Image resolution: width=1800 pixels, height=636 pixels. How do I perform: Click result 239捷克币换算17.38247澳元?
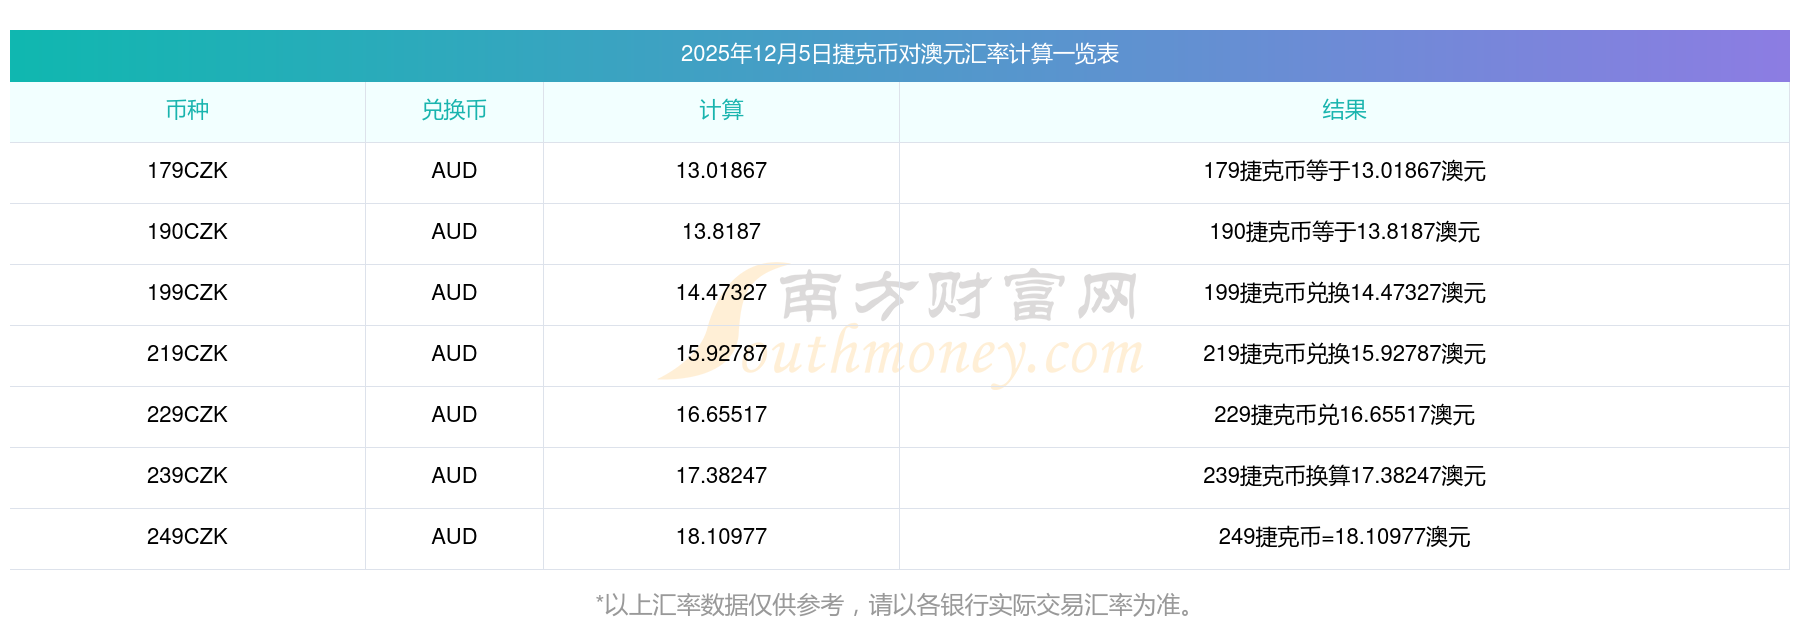point(1344,476)
